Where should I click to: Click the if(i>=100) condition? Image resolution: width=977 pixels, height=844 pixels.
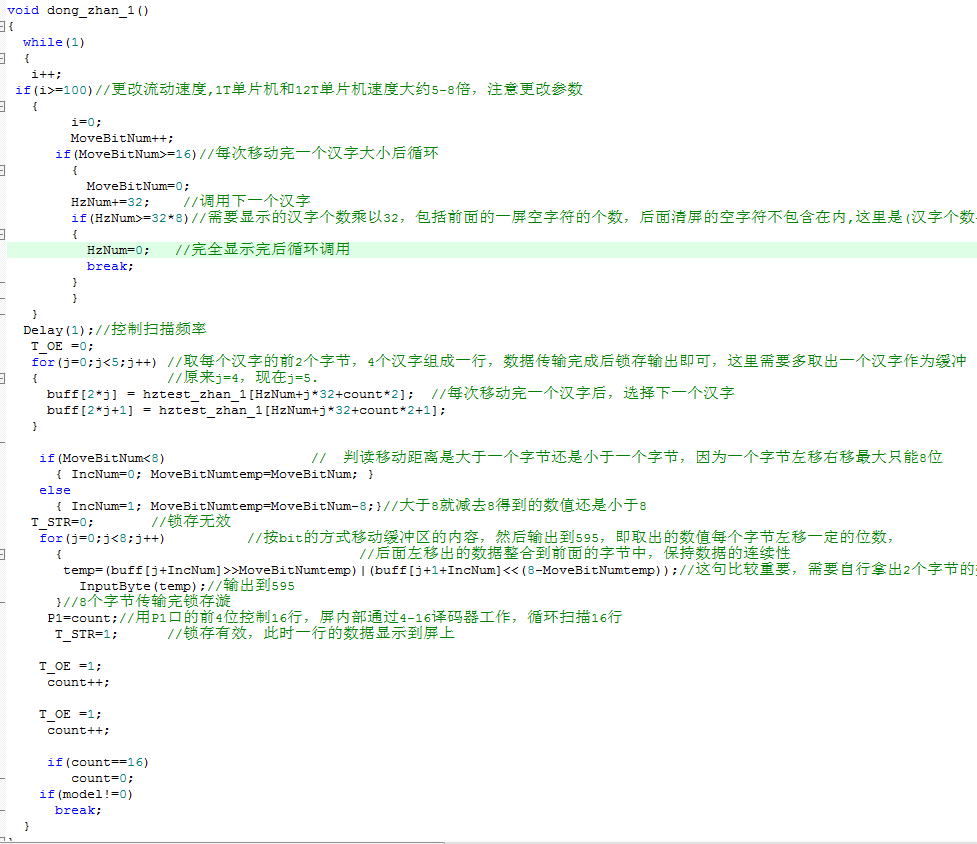point(54,90)
